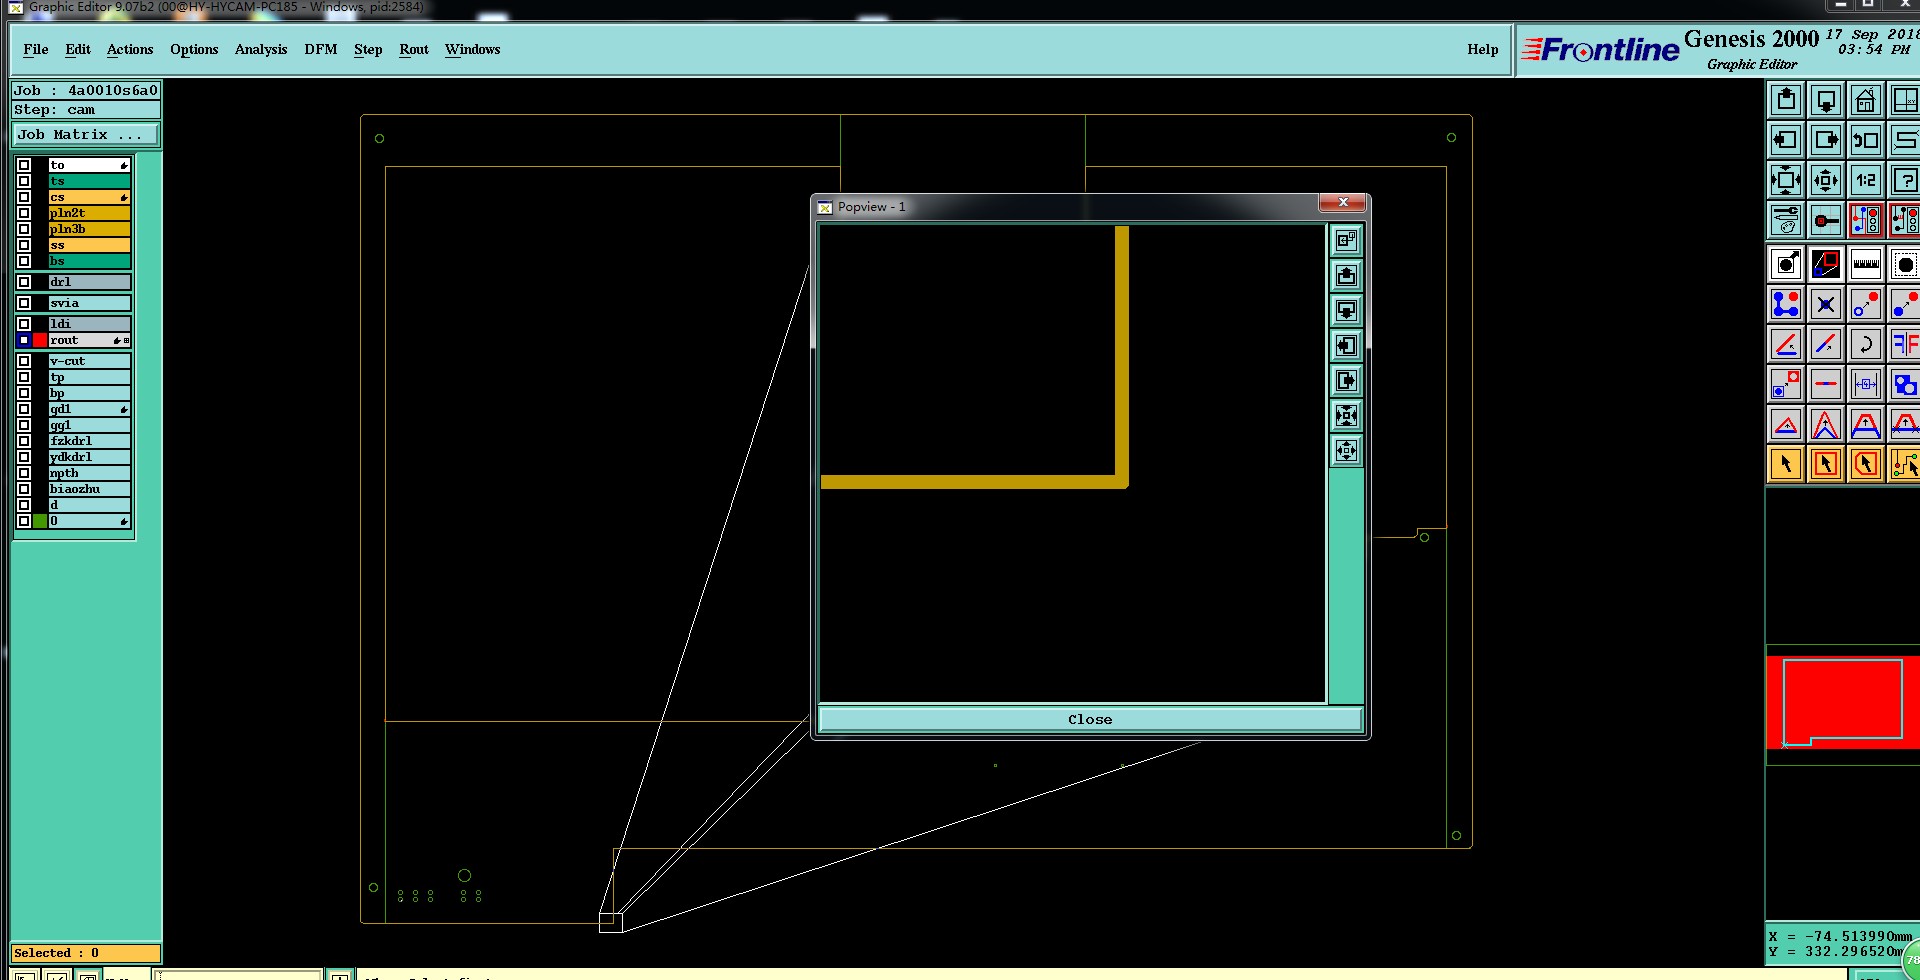Select the ruler measurement tool
Viewport: 1920px width, 980px height.
(1866, 264)
